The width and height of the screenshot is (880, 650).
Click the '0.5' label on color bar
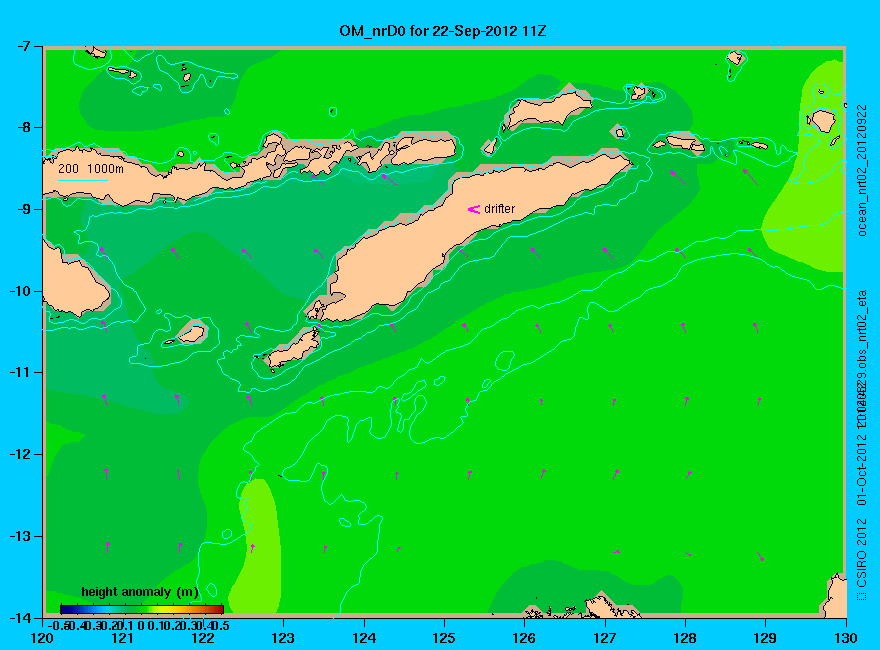(x=223, y=625)
